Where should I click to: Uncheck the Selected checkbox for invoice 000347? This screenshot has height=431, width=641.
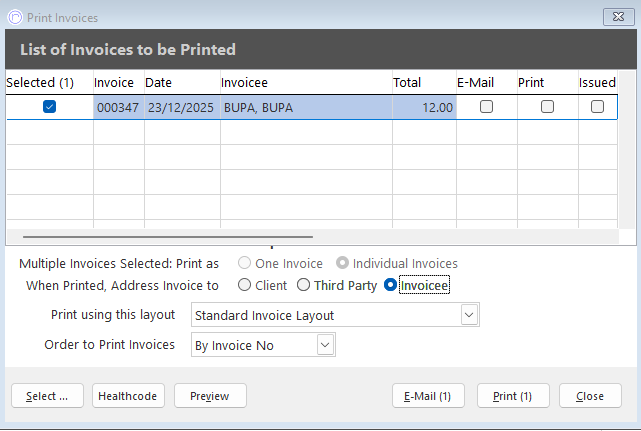pyautogui.click(x=49, y=107)
